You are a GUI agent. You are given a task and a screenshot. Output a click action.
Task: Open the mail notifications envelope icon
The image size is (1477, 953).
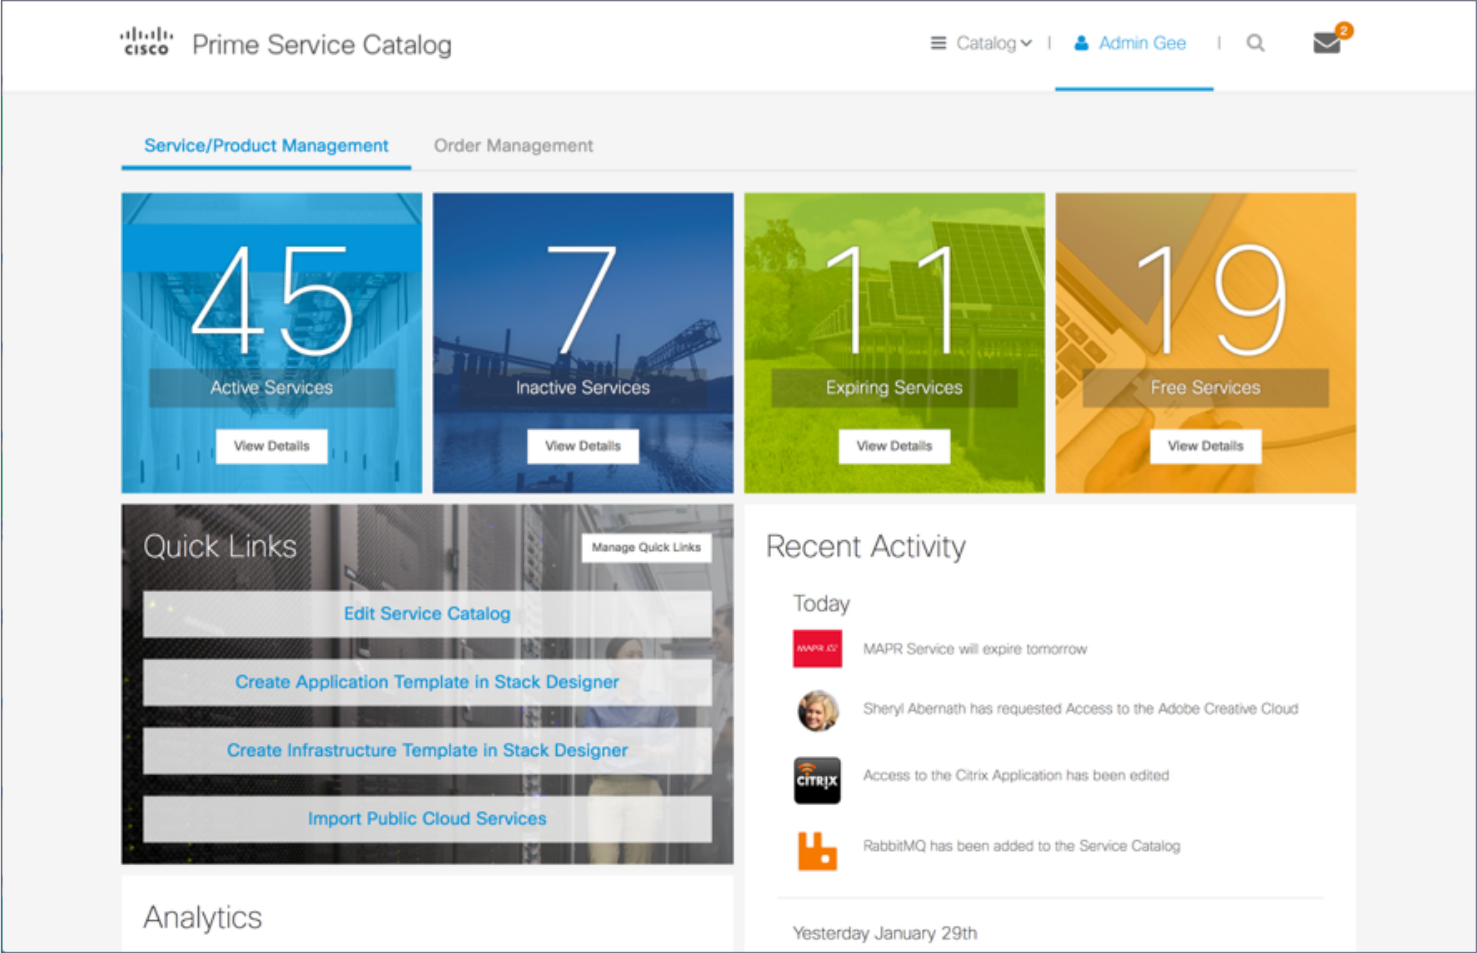(x=1327, y=43)
